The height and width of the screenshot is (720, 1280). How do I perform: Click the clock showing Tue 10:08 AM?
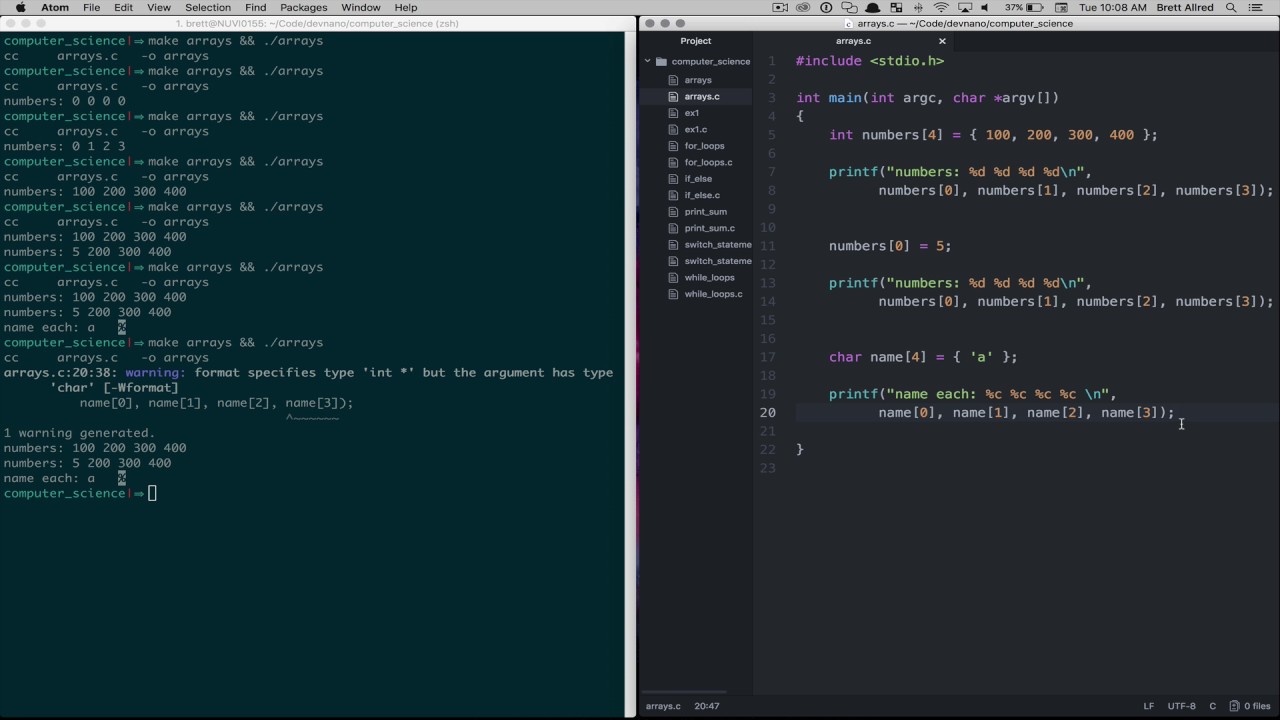coord(1113,8)
